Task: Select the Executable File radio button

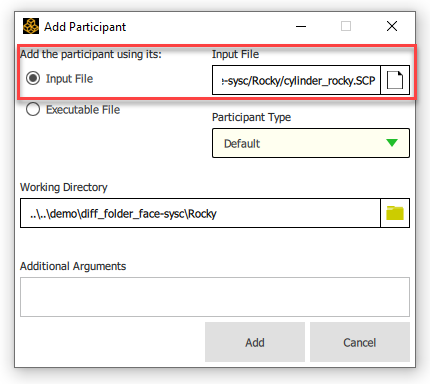Action: pyautogui.click(x=33, y=109)
